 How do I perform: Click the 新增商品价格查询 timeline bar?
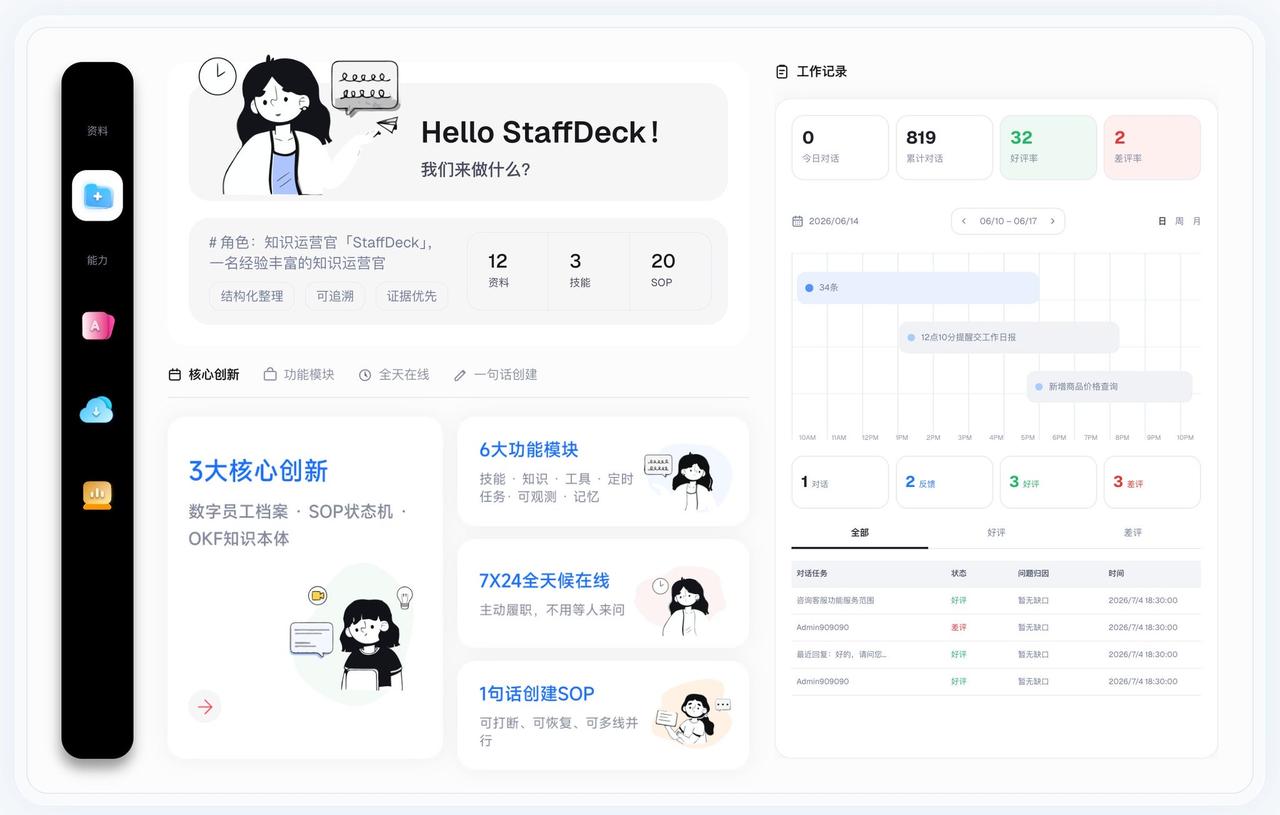pyautogui.click(x=1109, y=386)
